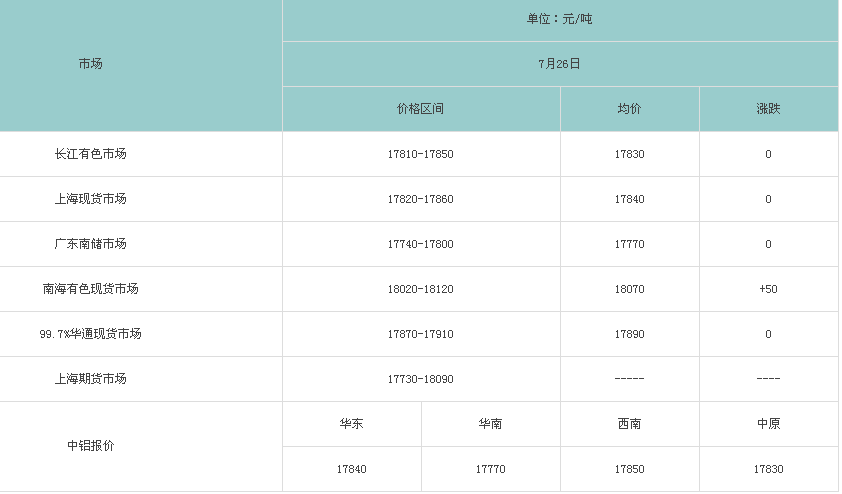Click the 上海期货市场 row label
The width and height of the screenshot is (842, 494).
pos(90,379)
